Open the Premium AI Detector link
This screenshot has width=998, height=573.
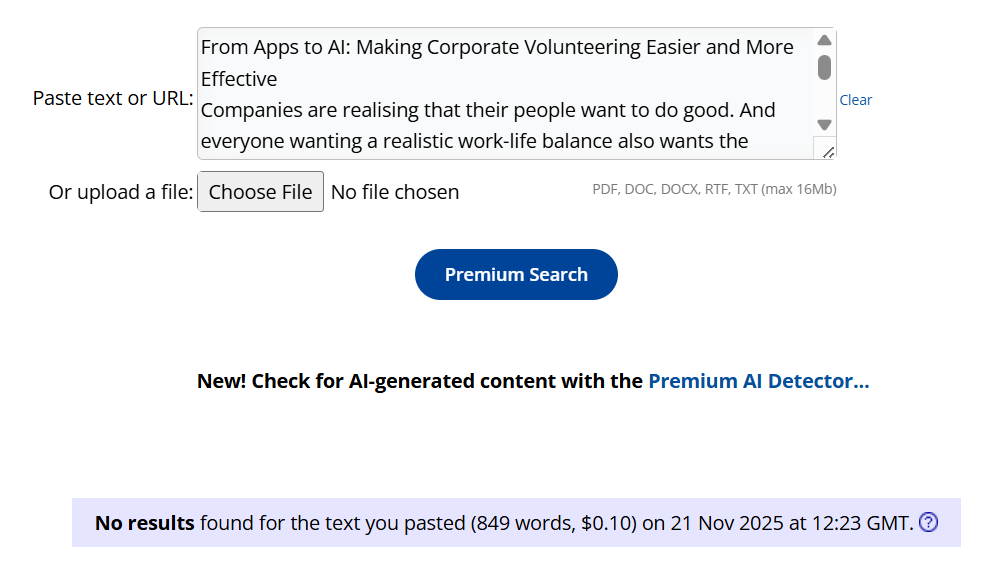[x=758, y=381]
